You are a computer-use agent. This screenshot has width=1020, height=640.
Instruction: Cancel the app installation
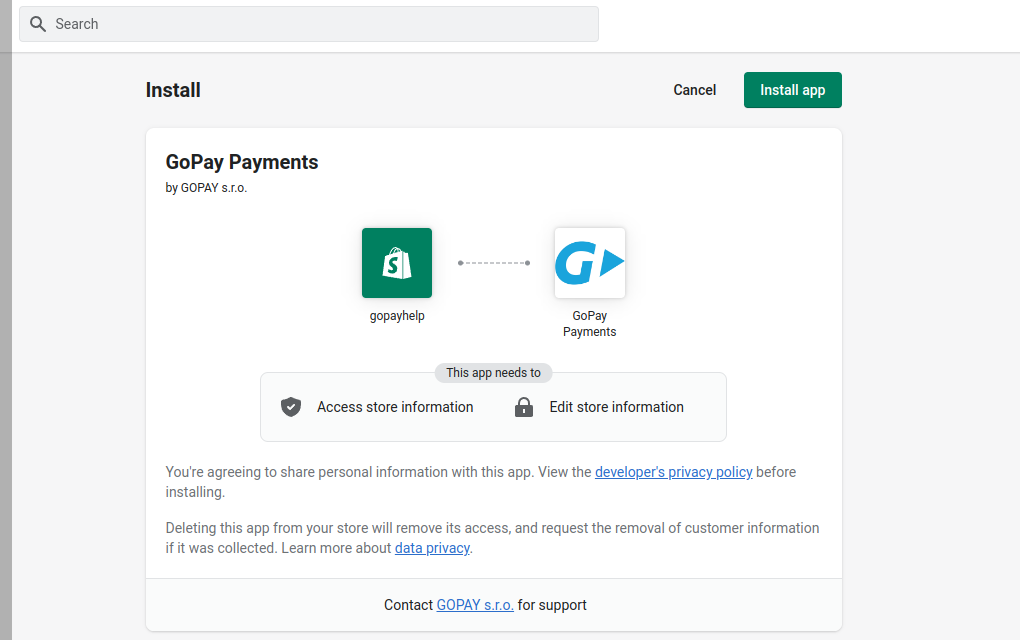694,90
